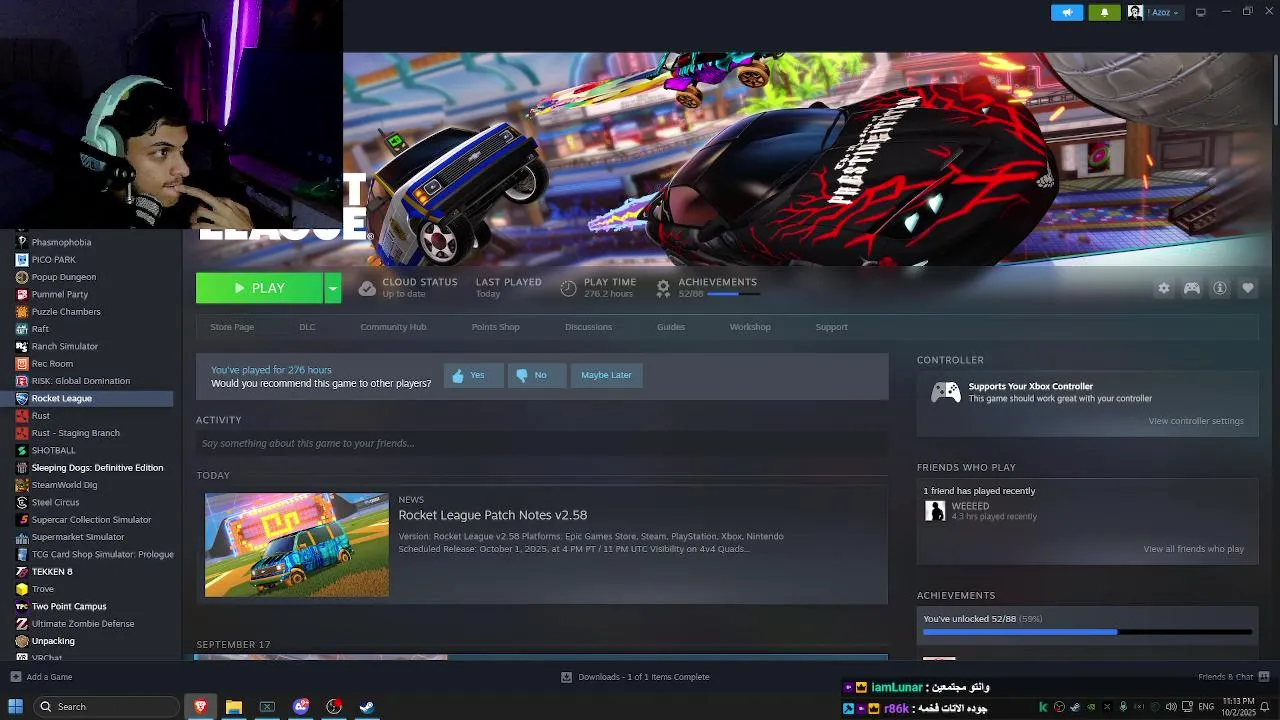
Task: Click the SteamWorld Dig game icon
Action: pyautogui.click(x=22, y=485)
